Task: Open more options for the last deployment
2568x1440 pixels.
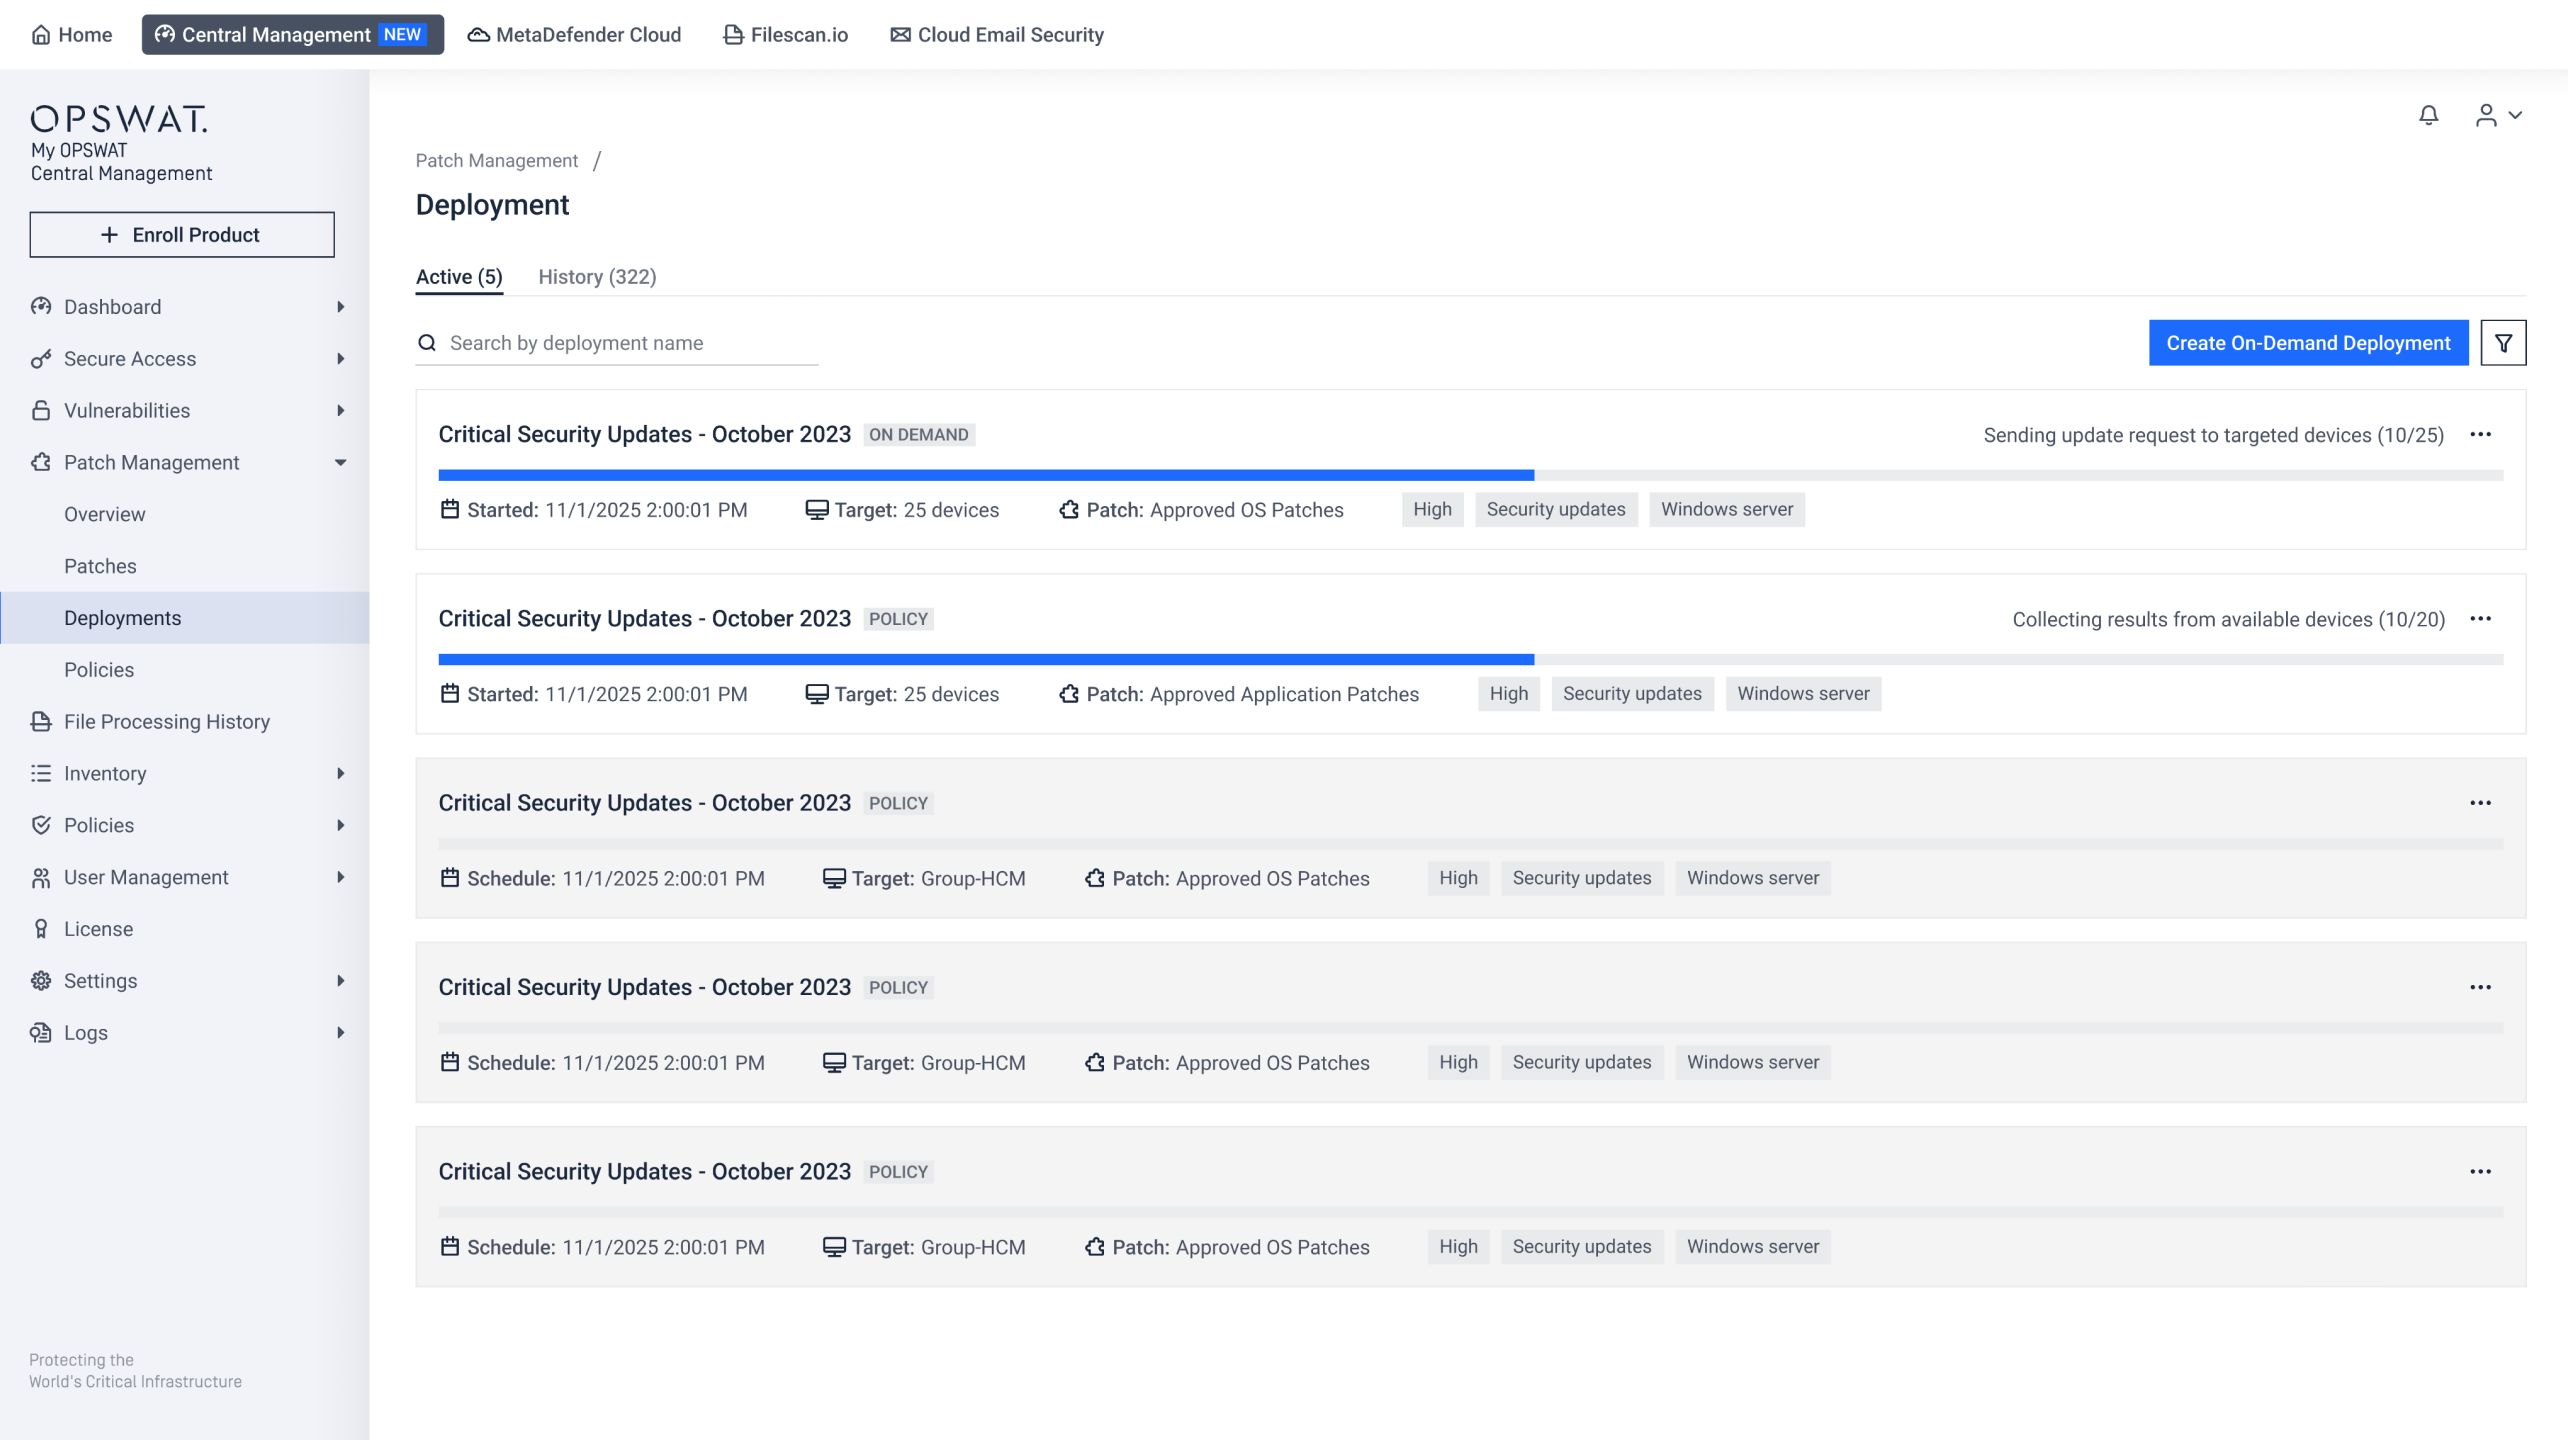Action: click(x=2480, y=1171)
